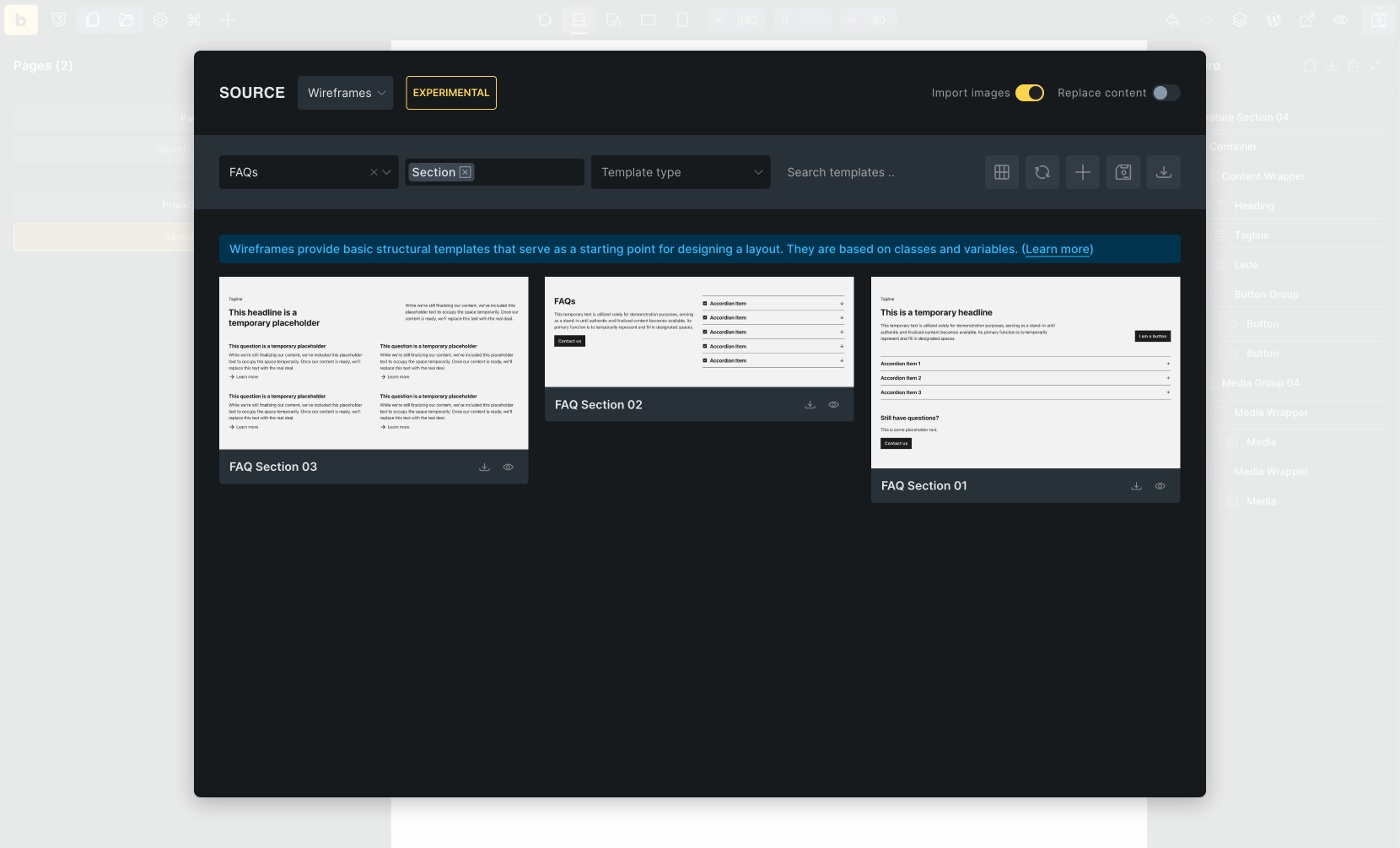Click the refresh templates icon

[x=1042, y=172]
